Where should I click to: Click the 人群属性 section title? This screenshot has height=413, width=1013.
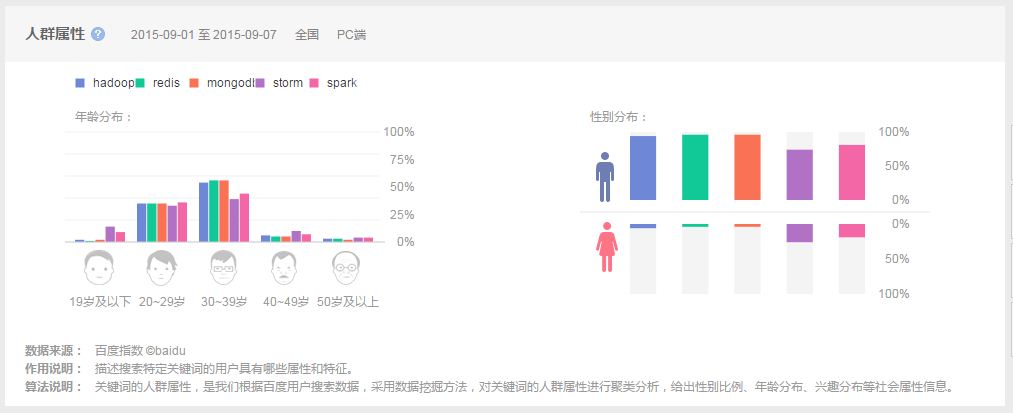55,34
